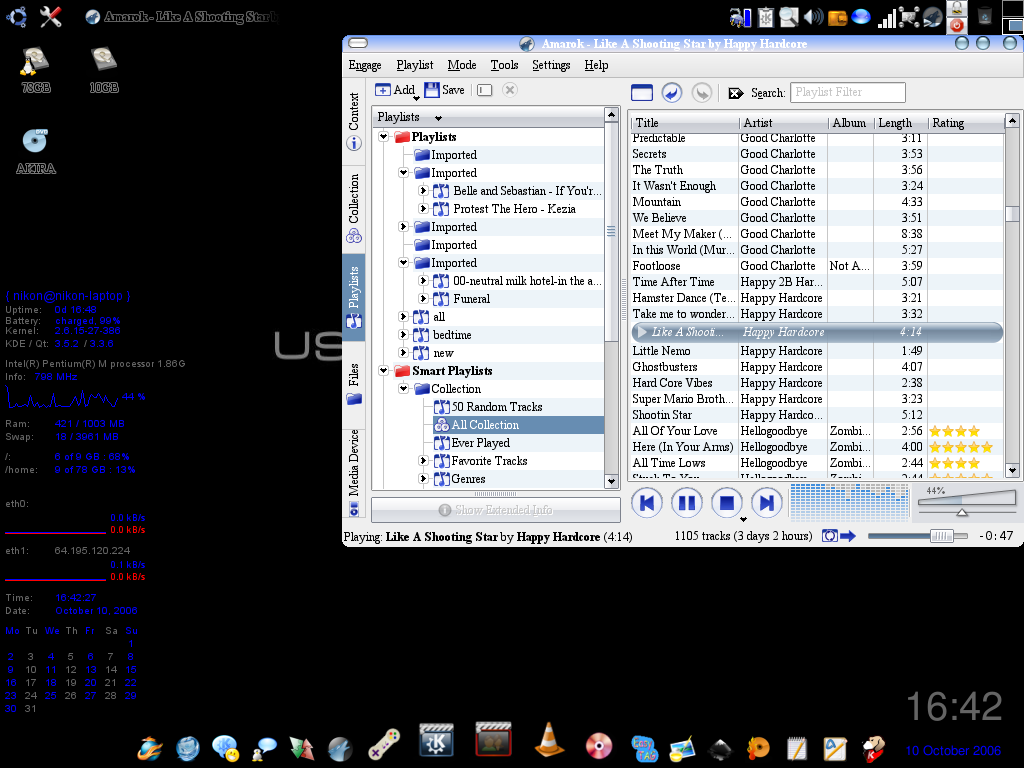
Task: Toggle the Collection sidebar tab
Action: tap(354, 208)
